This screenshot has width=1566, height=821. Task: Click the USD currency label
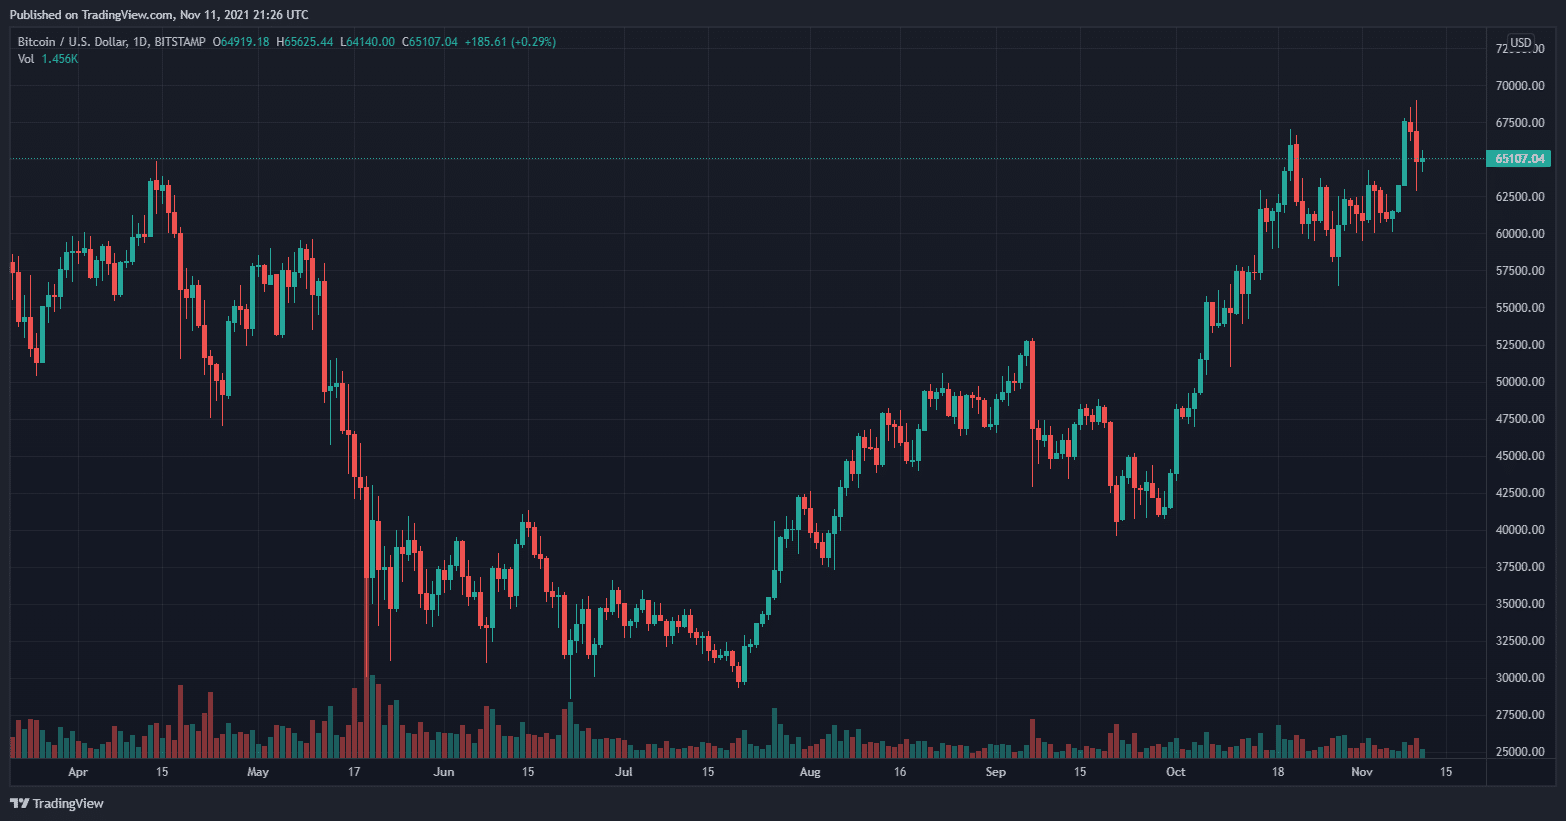[1520, 43]
